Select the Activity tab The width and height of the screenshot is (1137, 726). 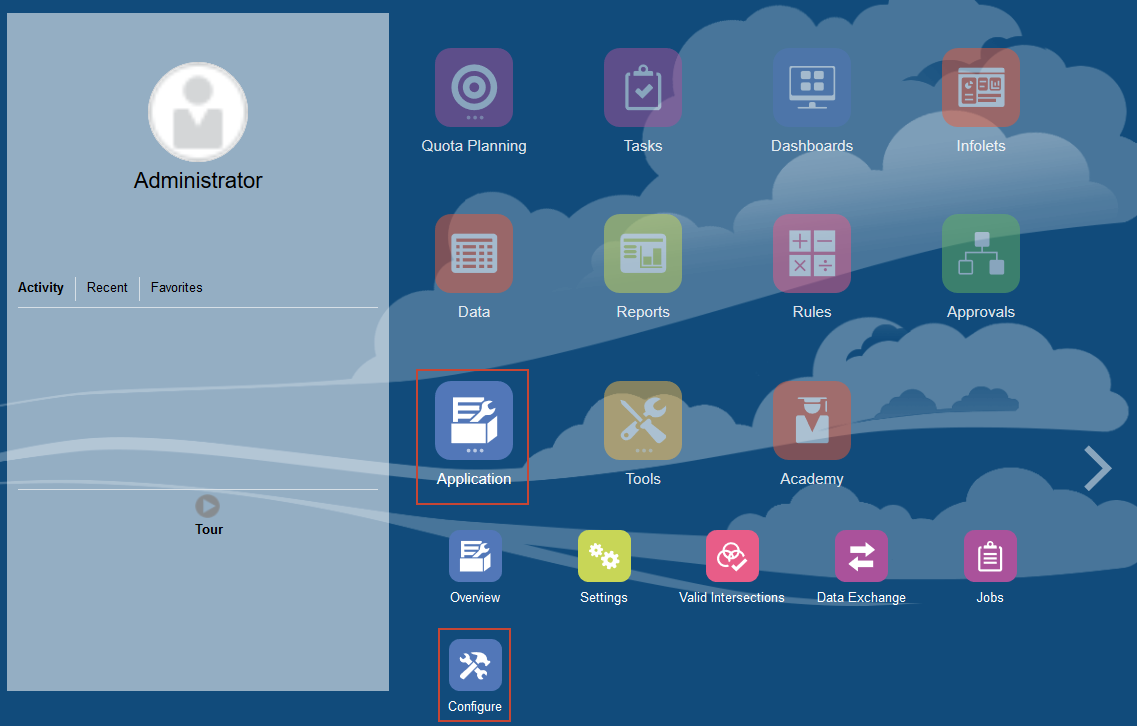41,287
